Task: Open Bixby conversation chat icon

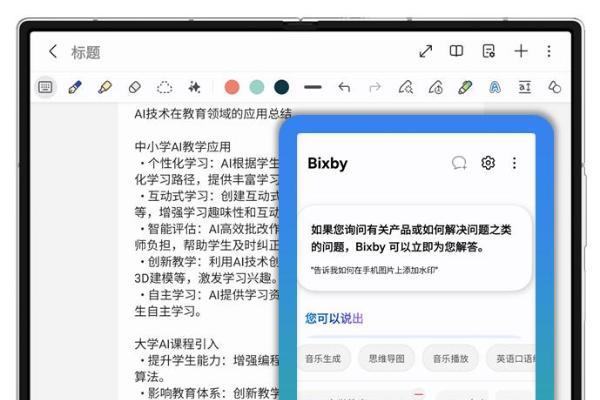Action: [x=459, y=163]
